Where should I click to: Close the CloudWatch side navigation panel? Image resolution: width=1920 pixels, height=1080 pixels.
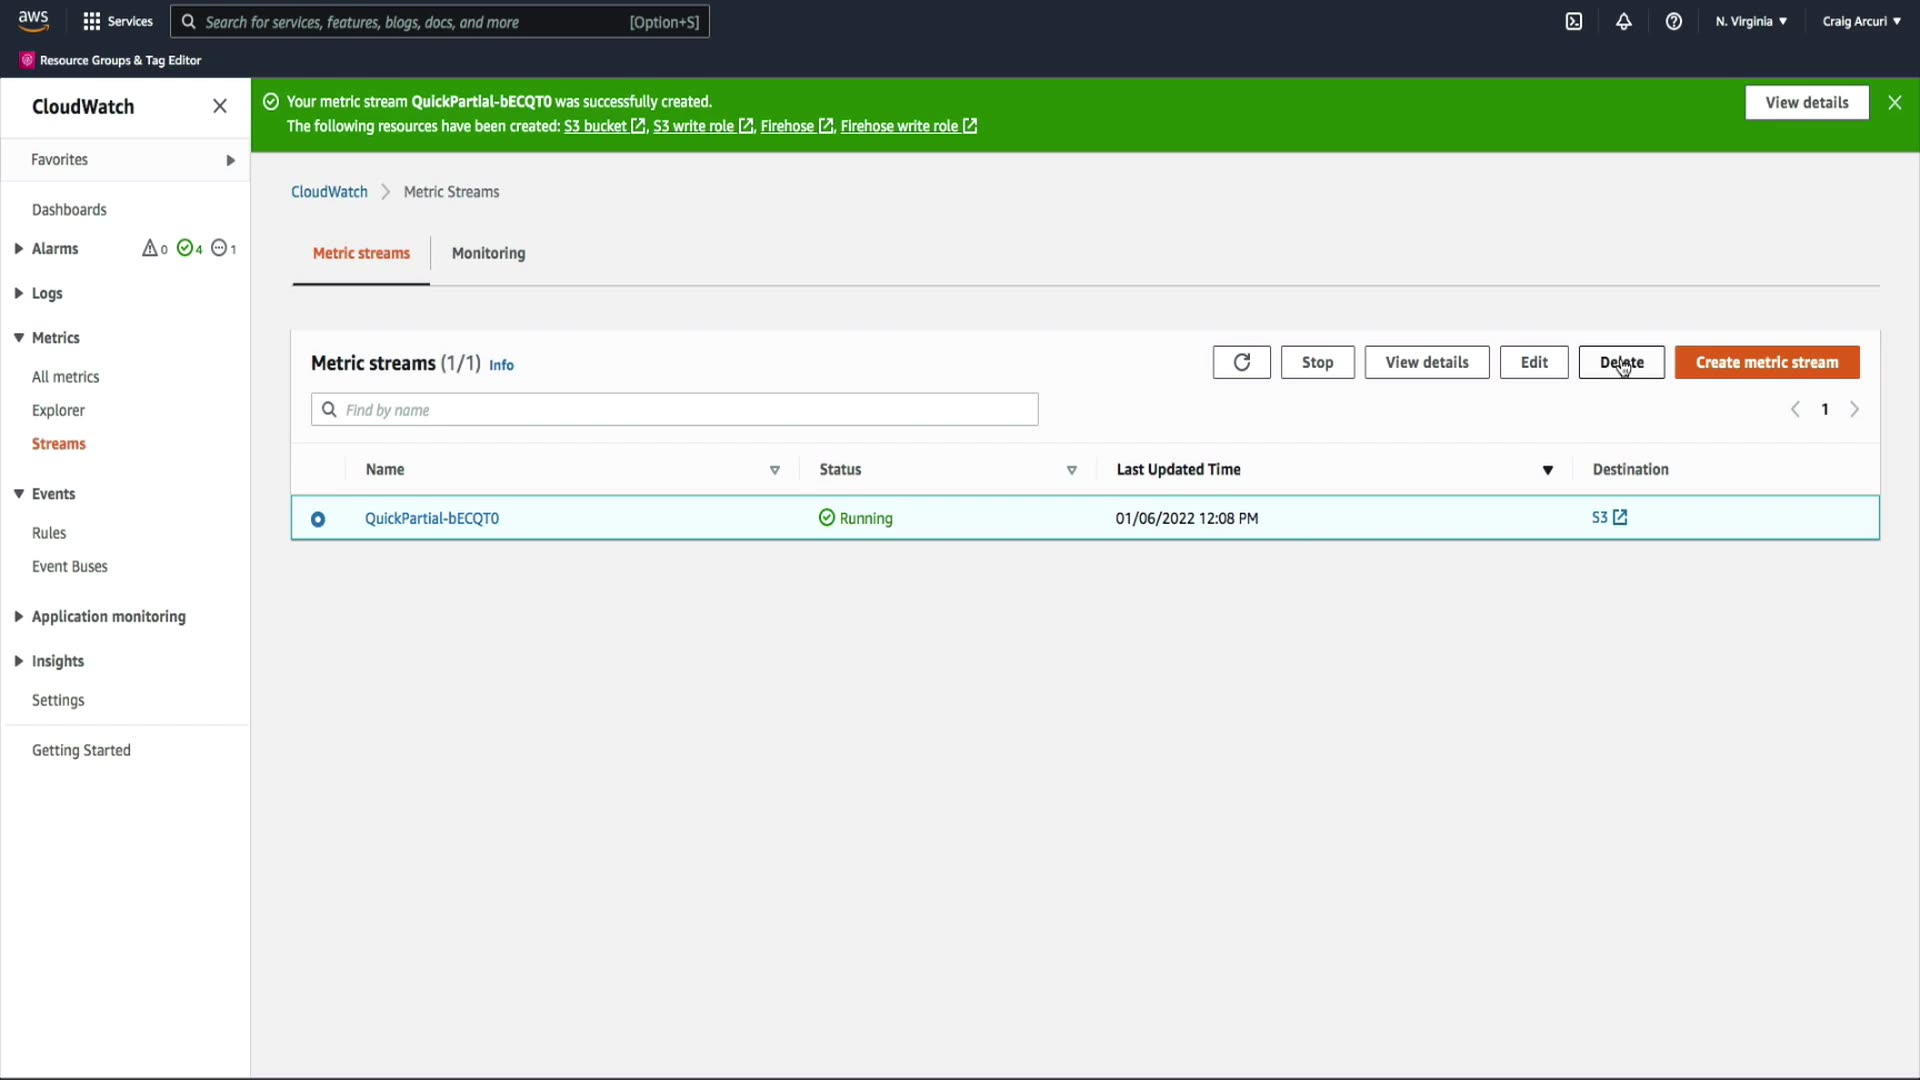click(220, 106)
